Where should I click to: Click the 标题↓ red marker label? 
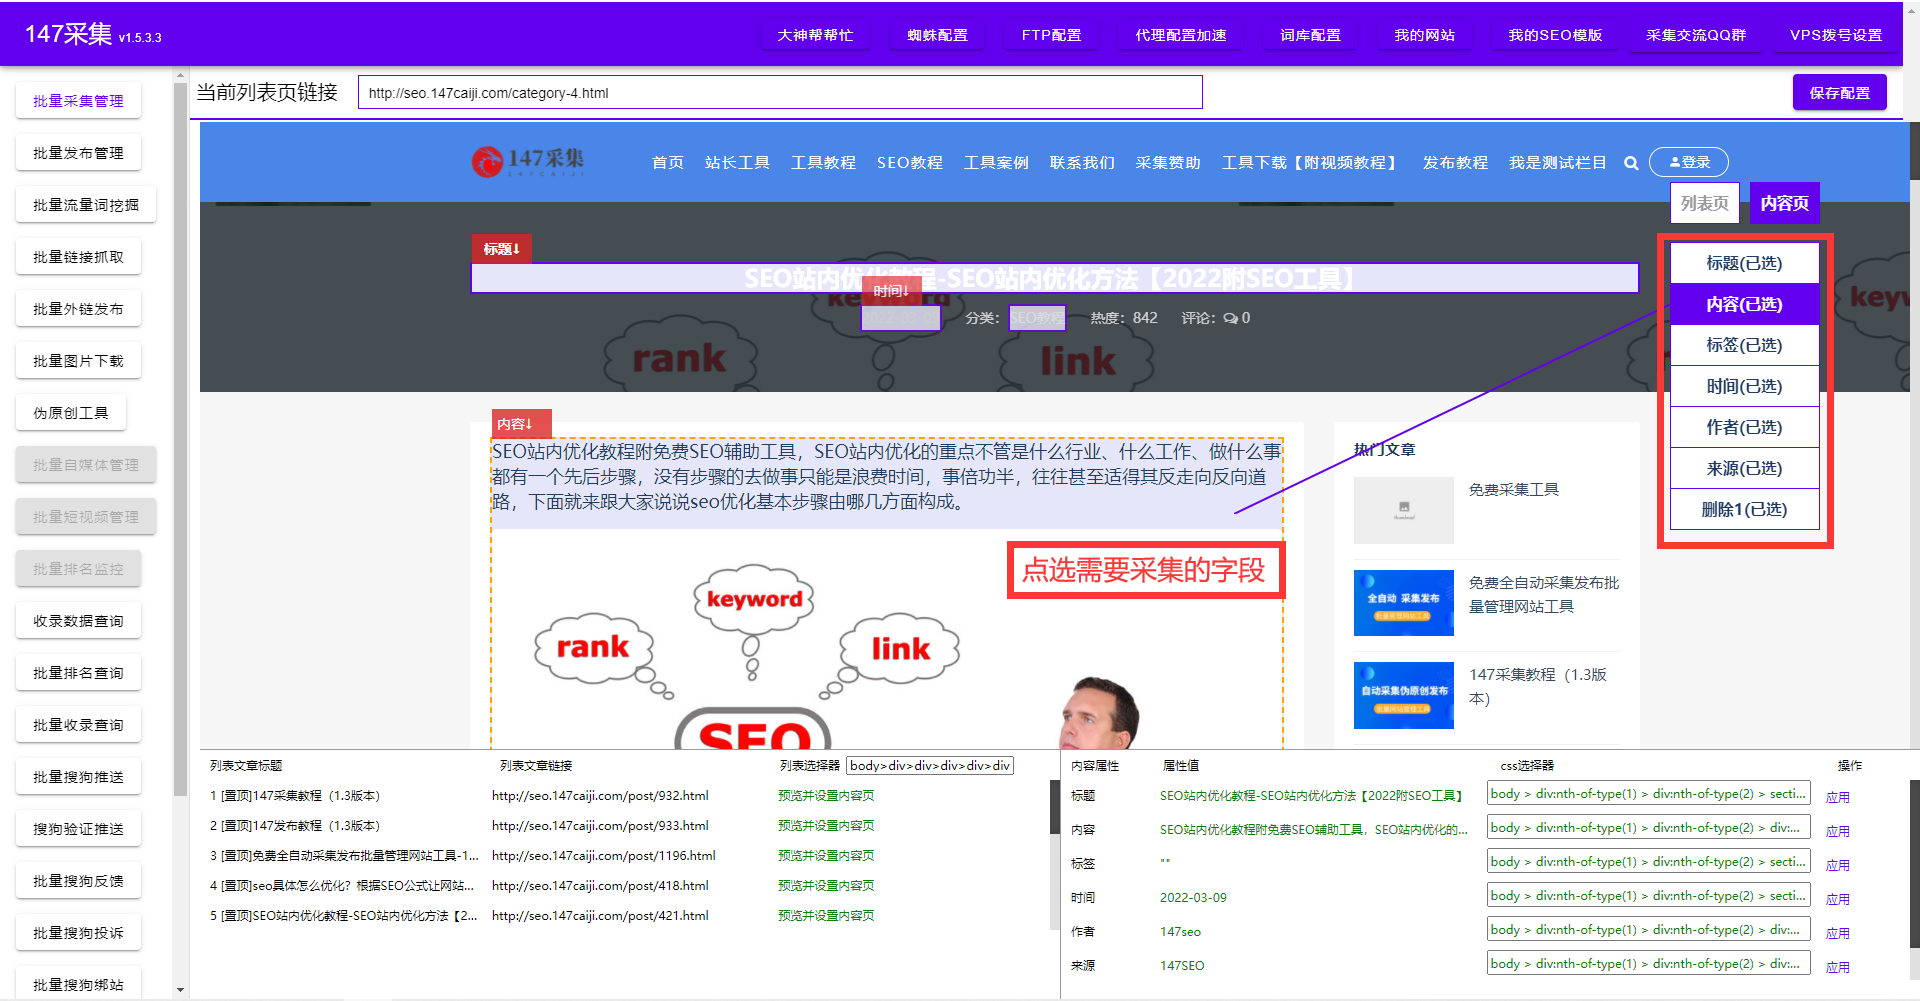(501, 249)
